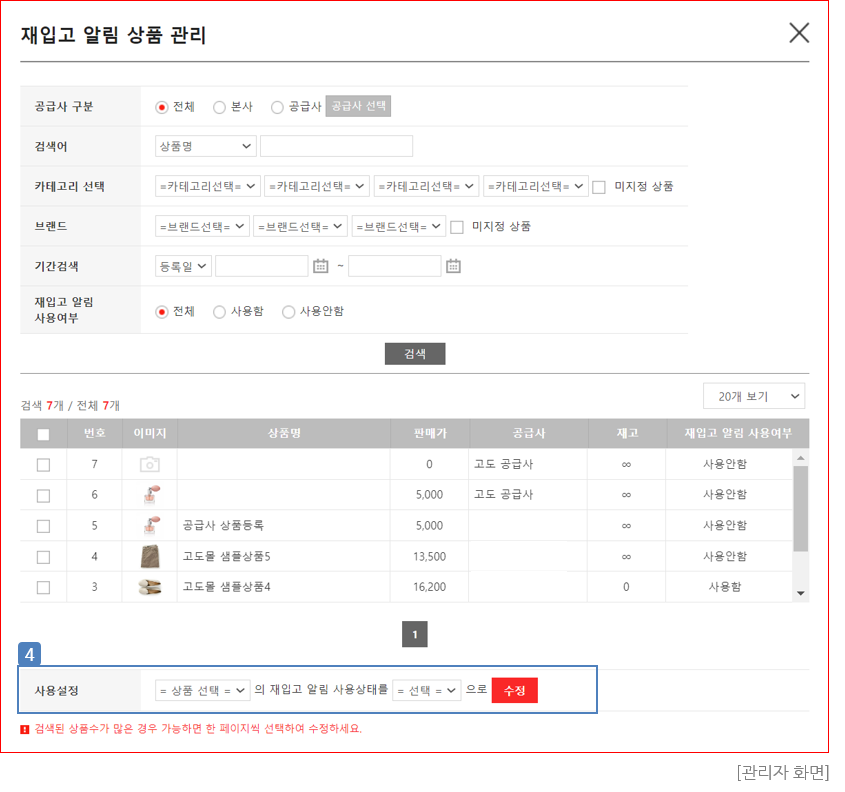Open the end date calendar picker
This screenshot has height=792, width=845.
click(453, 266)
